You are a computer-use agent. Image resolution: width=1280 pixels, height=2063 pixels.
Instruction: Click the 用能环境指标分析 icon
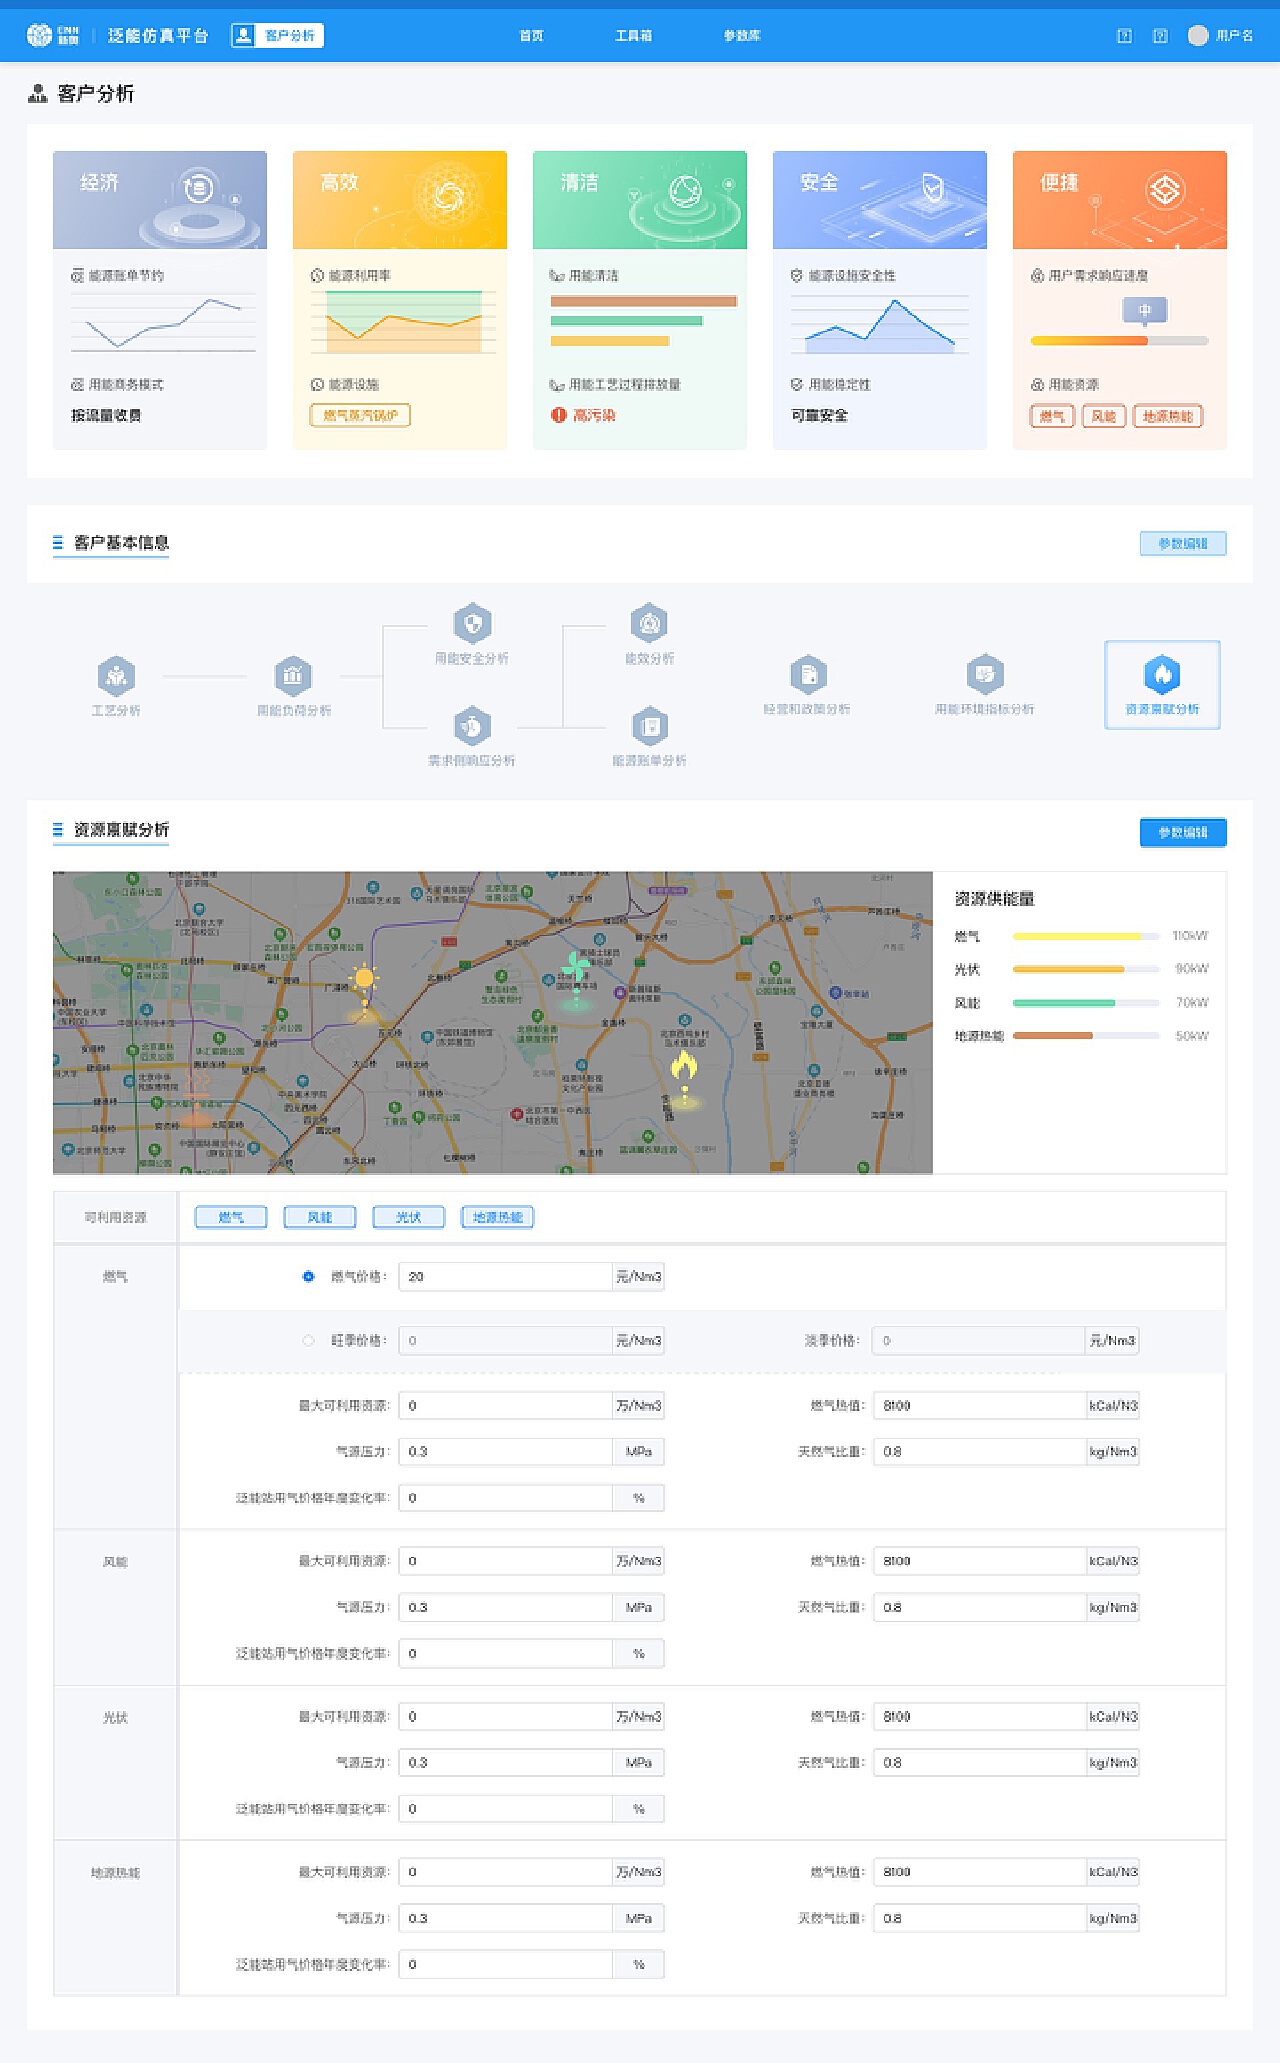[985, 675]
